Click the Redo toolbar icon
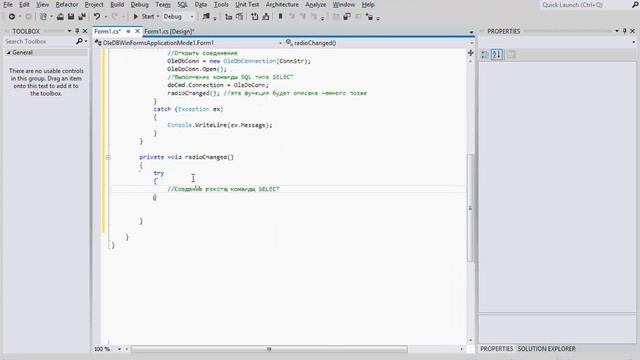The height and width of the screenshot is (360, 640). click(114, 17)
